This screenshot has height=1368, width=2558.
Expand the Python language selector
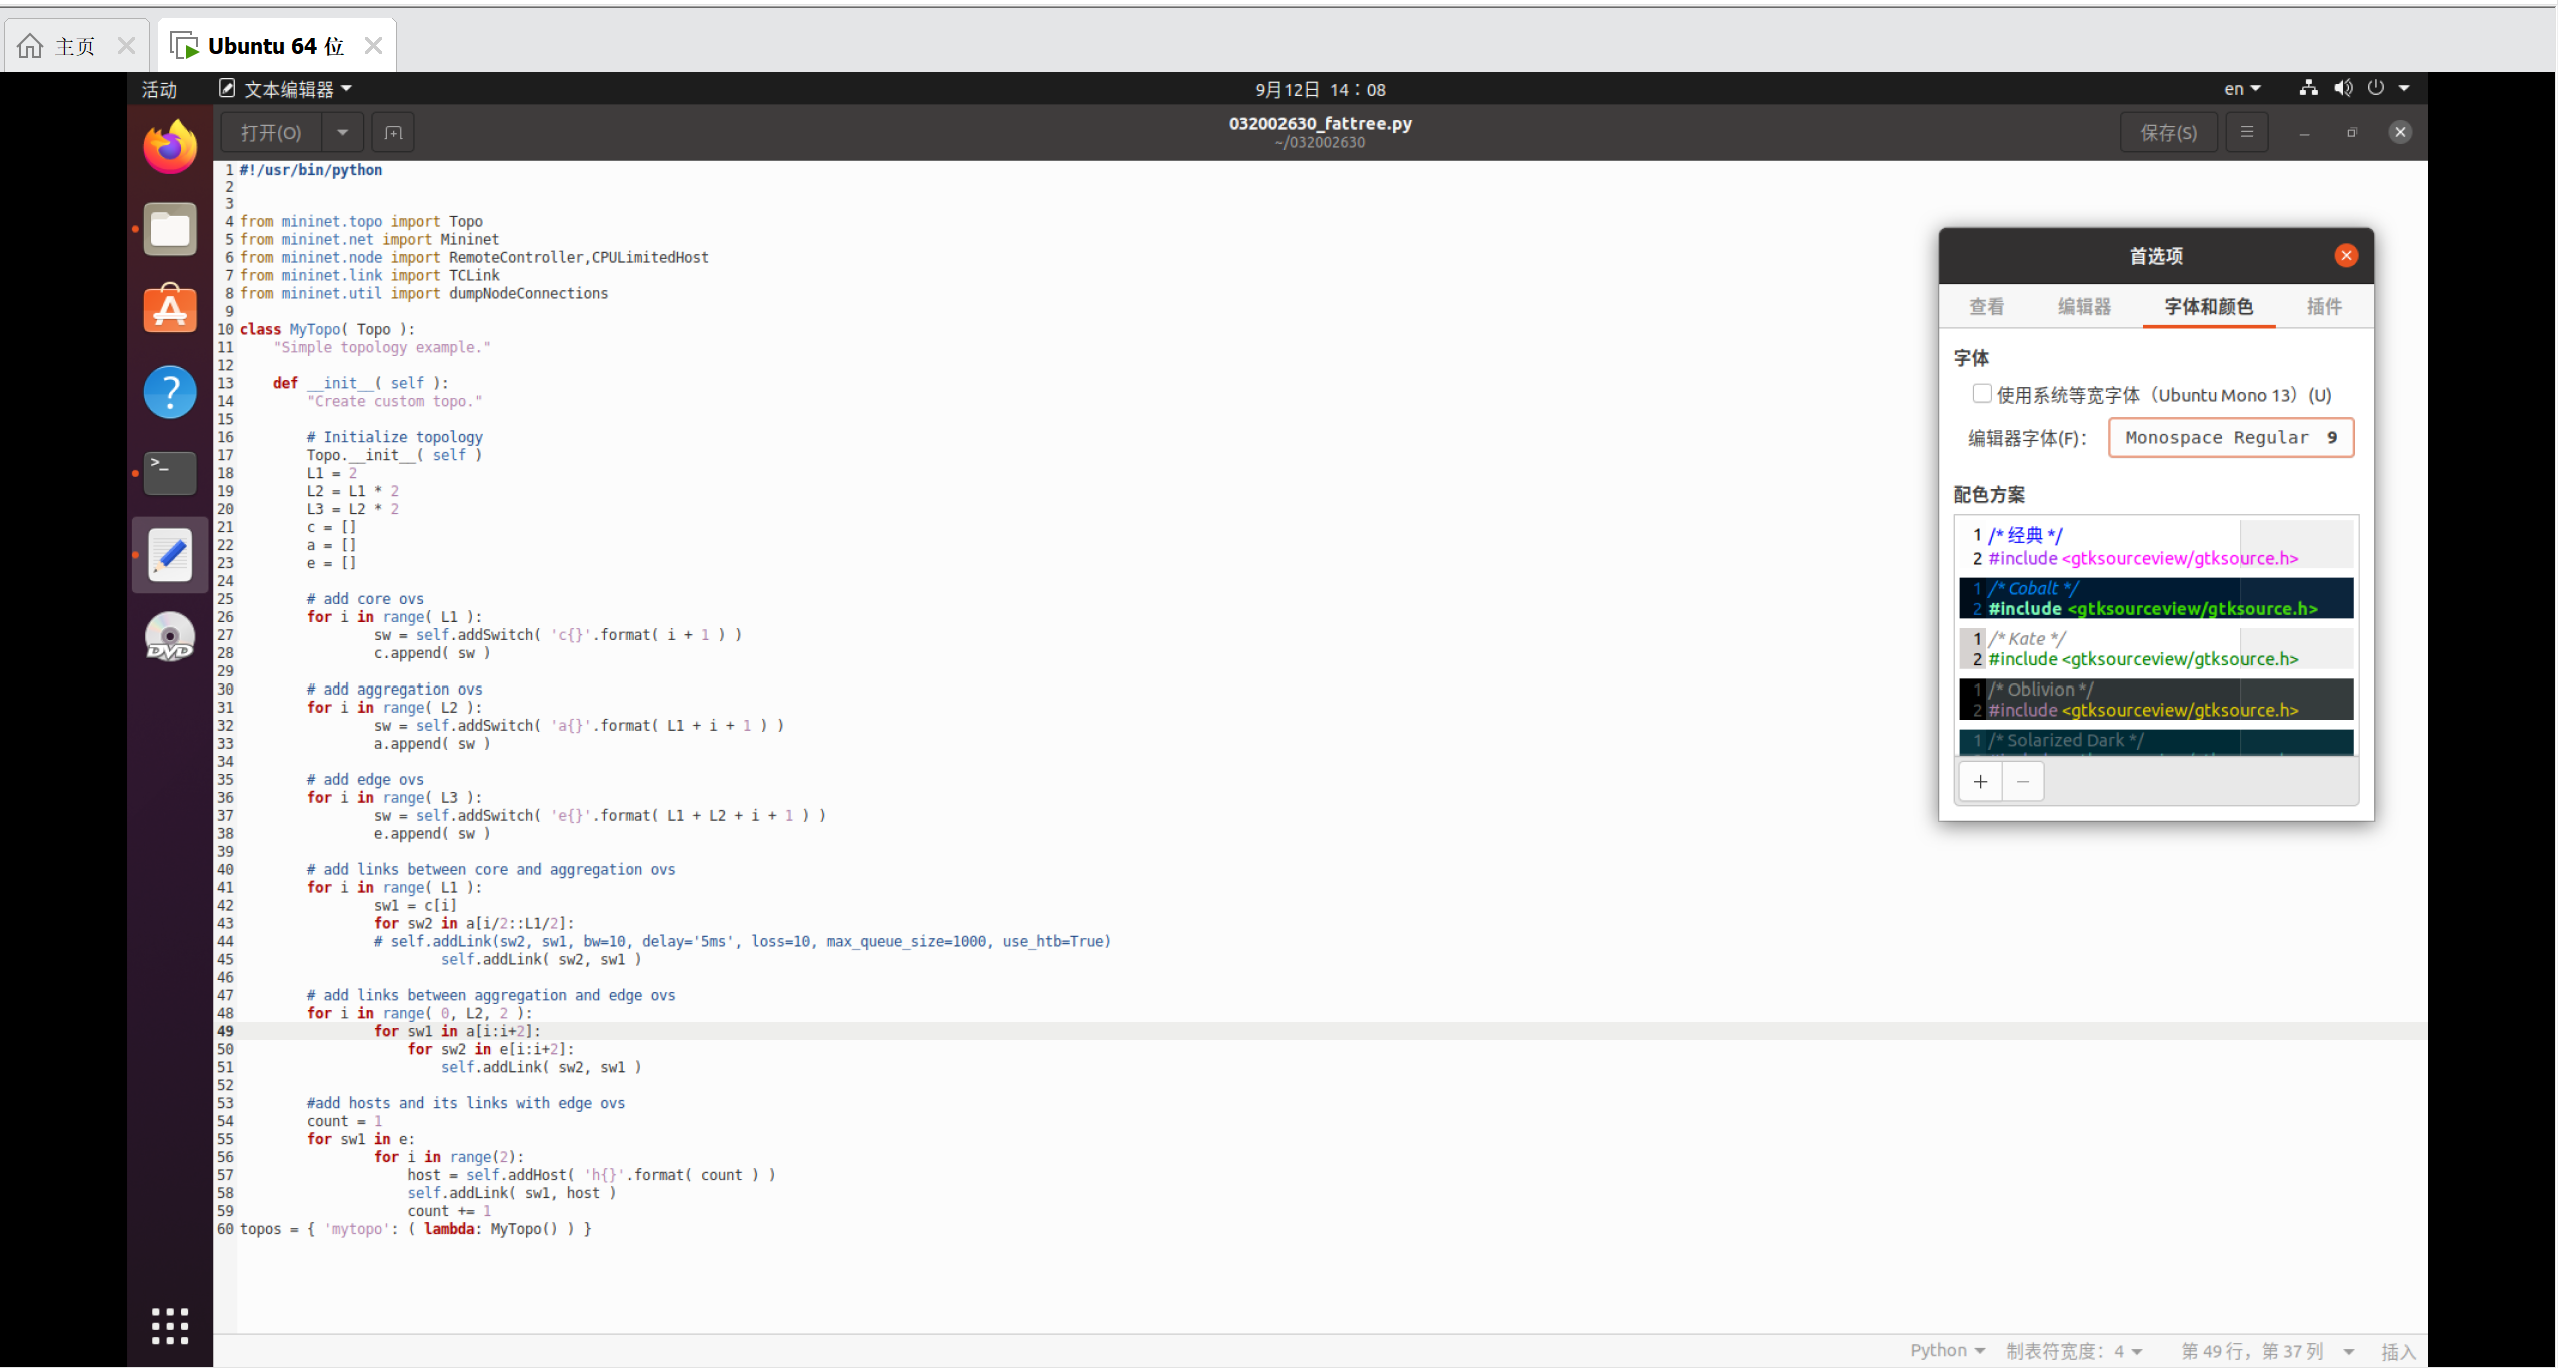1946,1351
